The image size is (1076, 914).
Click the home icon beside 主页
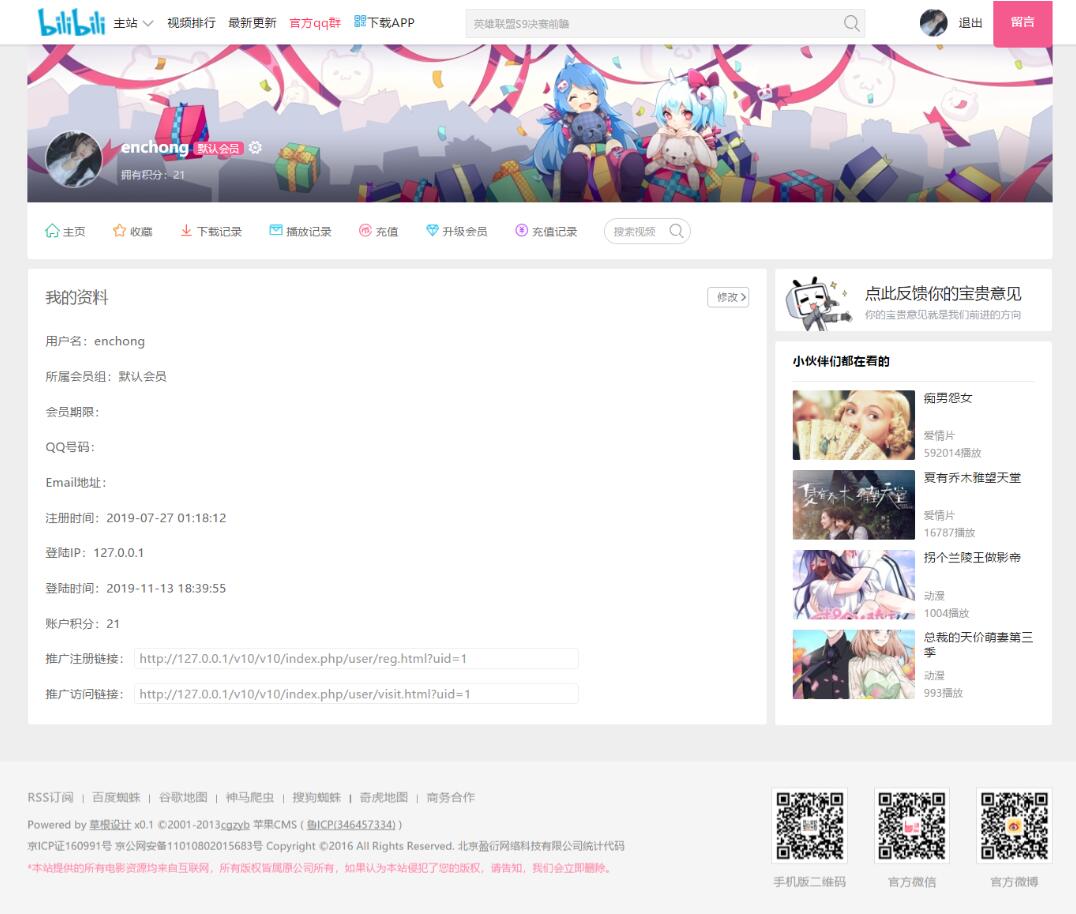pos(52,231)
